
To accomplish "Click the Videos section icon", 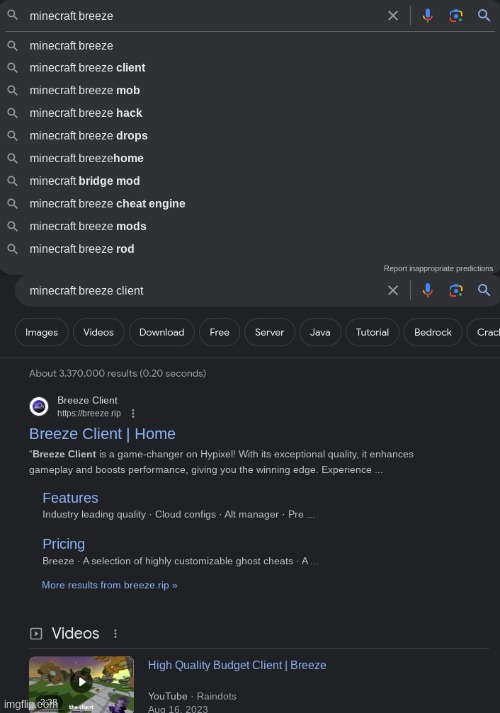I will 36,633.
